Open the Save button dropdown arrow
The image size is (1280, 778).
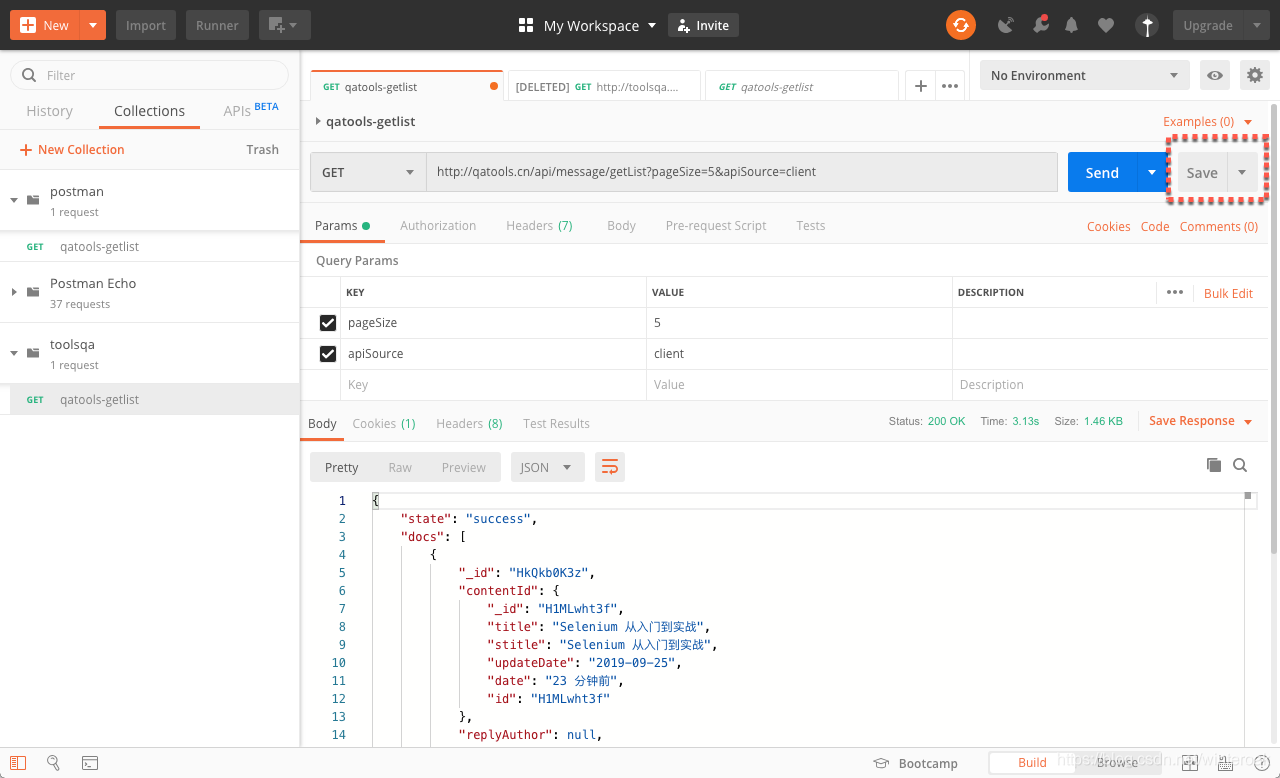1242,172
